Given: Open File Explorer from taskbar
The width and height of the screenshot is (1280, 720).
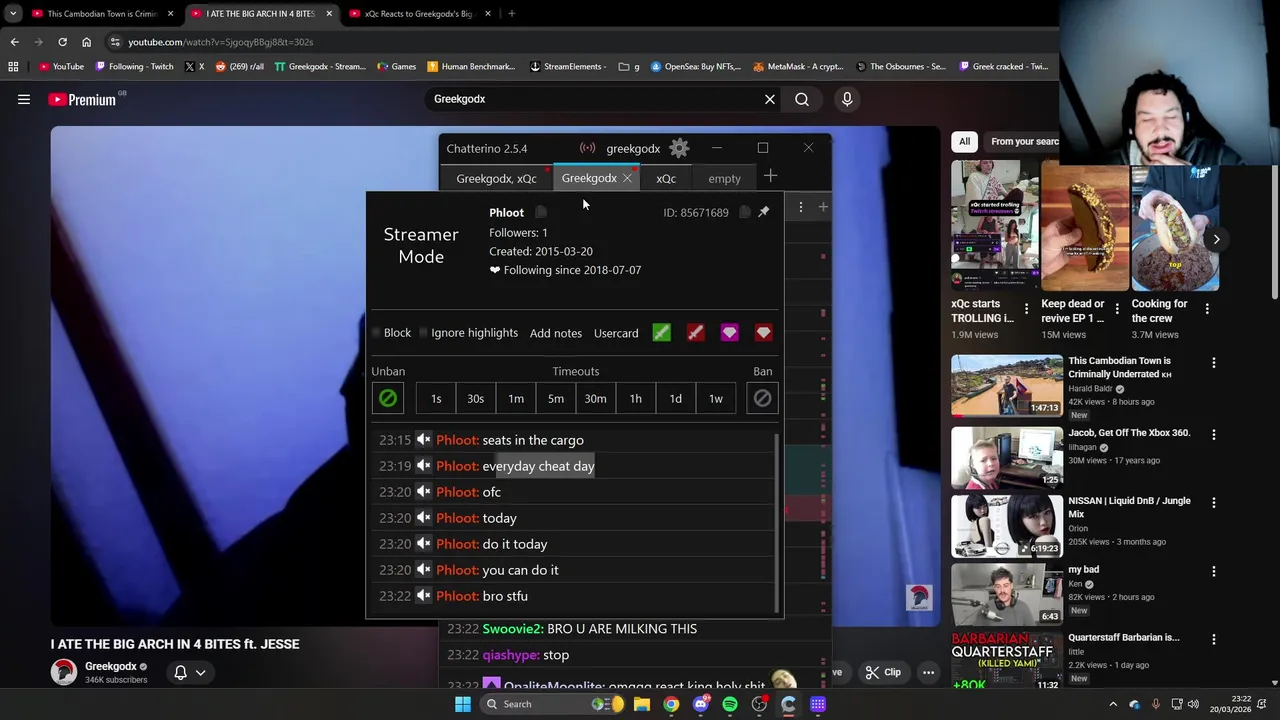Looking at the screenshot, I should 642,704.
